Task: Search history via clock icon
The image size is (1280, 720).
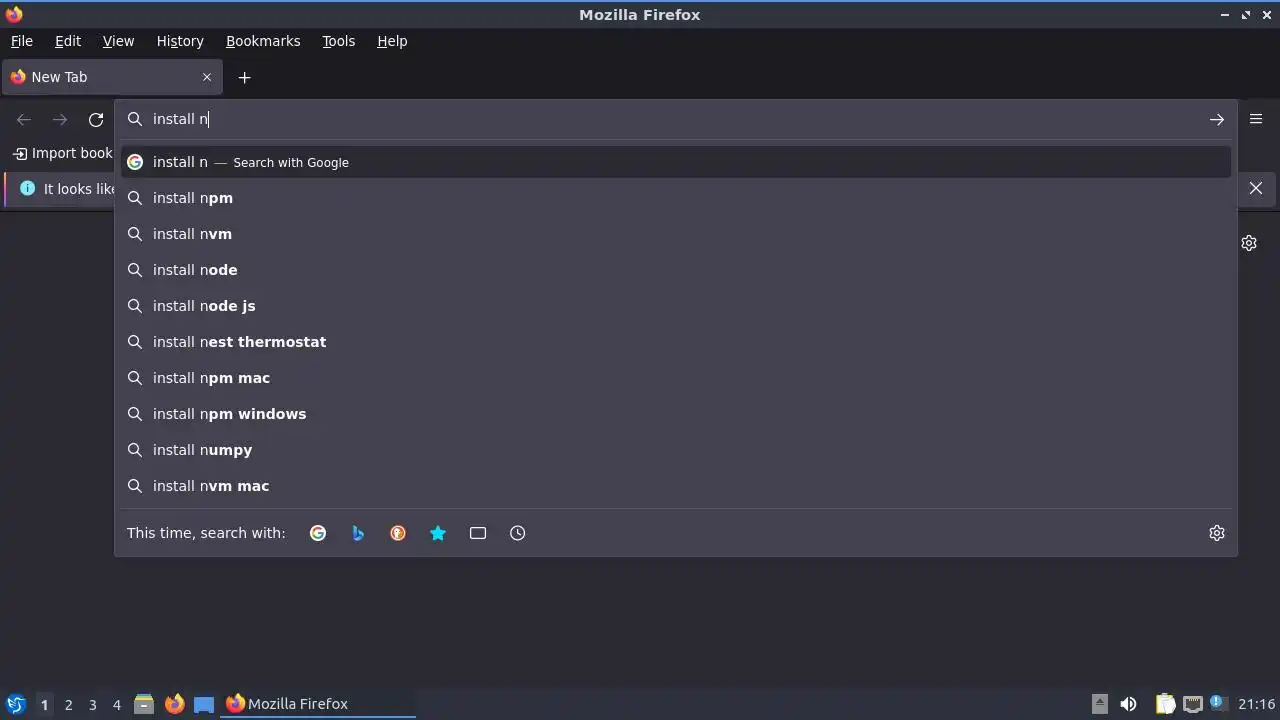Action: (518, 533)
